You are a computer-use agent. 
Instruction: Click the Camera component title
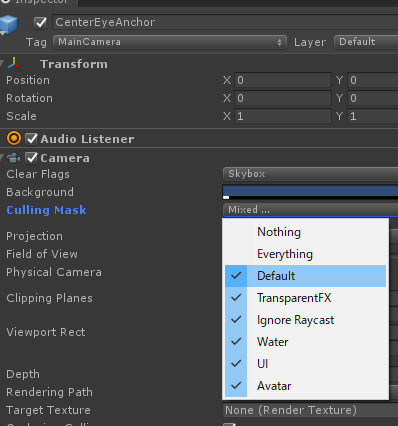[65, 158]
